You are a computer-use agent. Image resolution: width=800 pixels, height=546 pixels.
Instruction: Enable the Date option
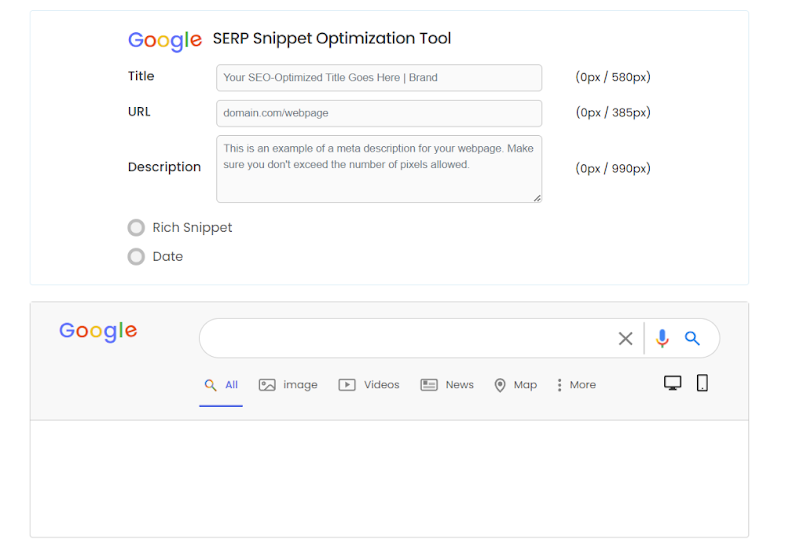pos(137,257)
